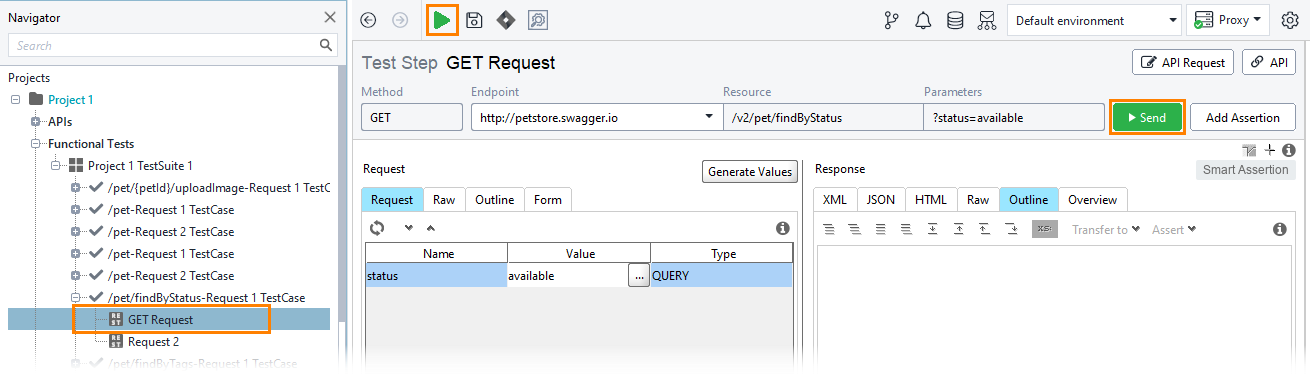Switch to XML response tab

pyautogui.click(x=834, y=200)
